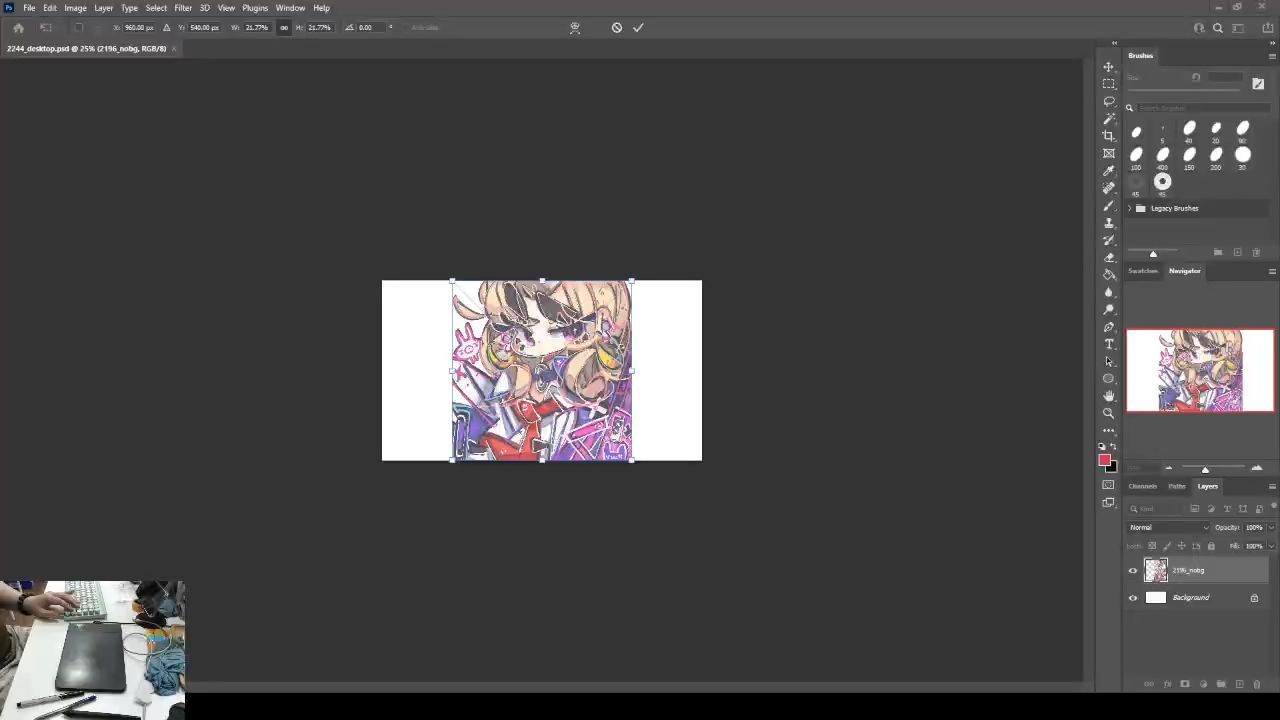Open the Layers panel menu

[x=1272, y=486]
